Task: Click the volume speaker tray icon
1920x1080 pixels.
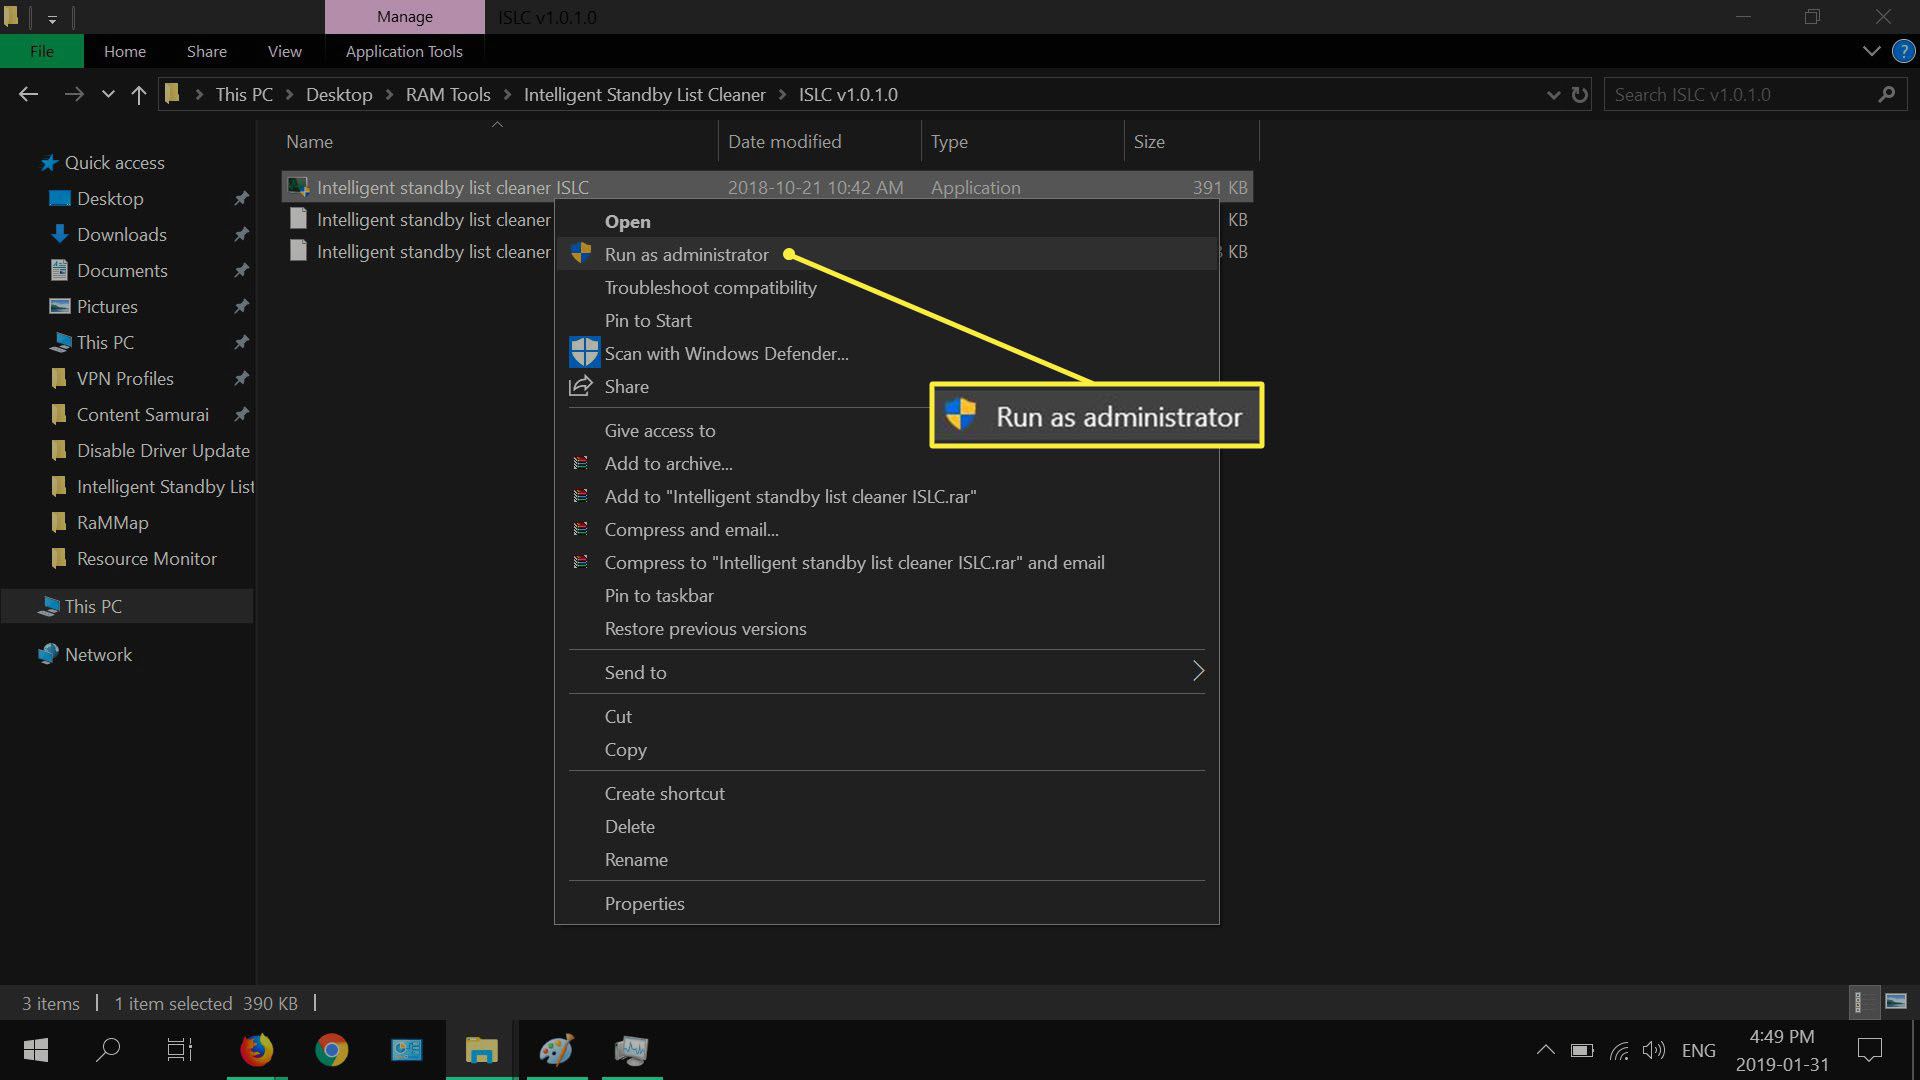Action: pos(1654,1050)
